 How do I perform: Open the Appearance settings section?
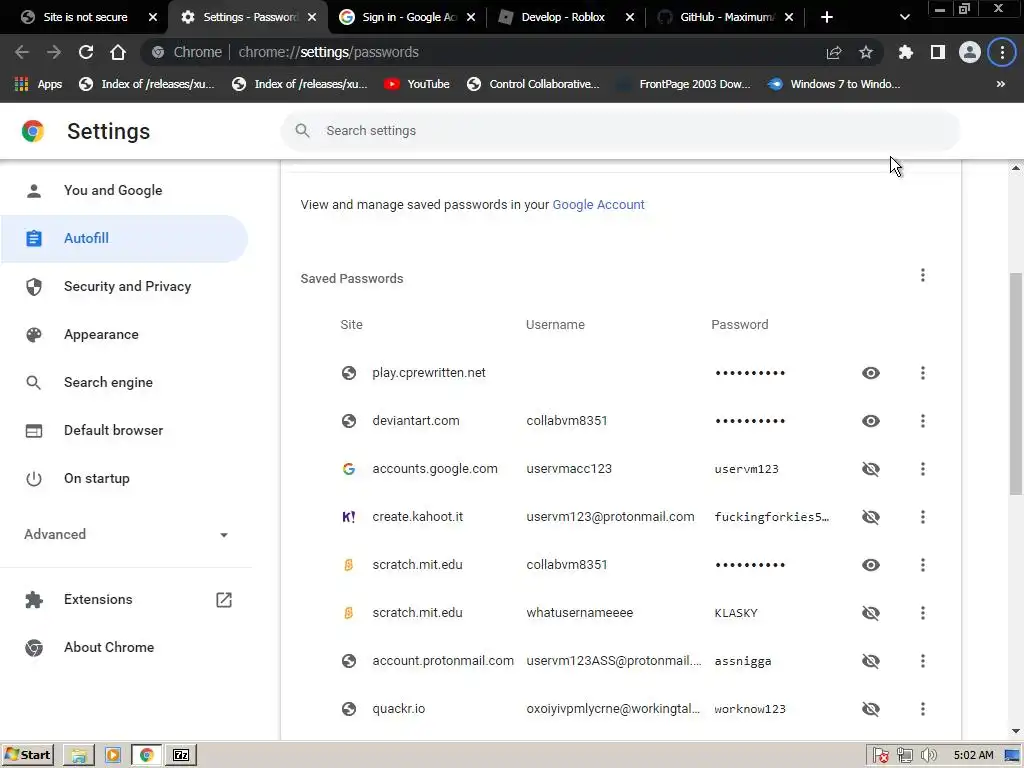coord(124,334)
